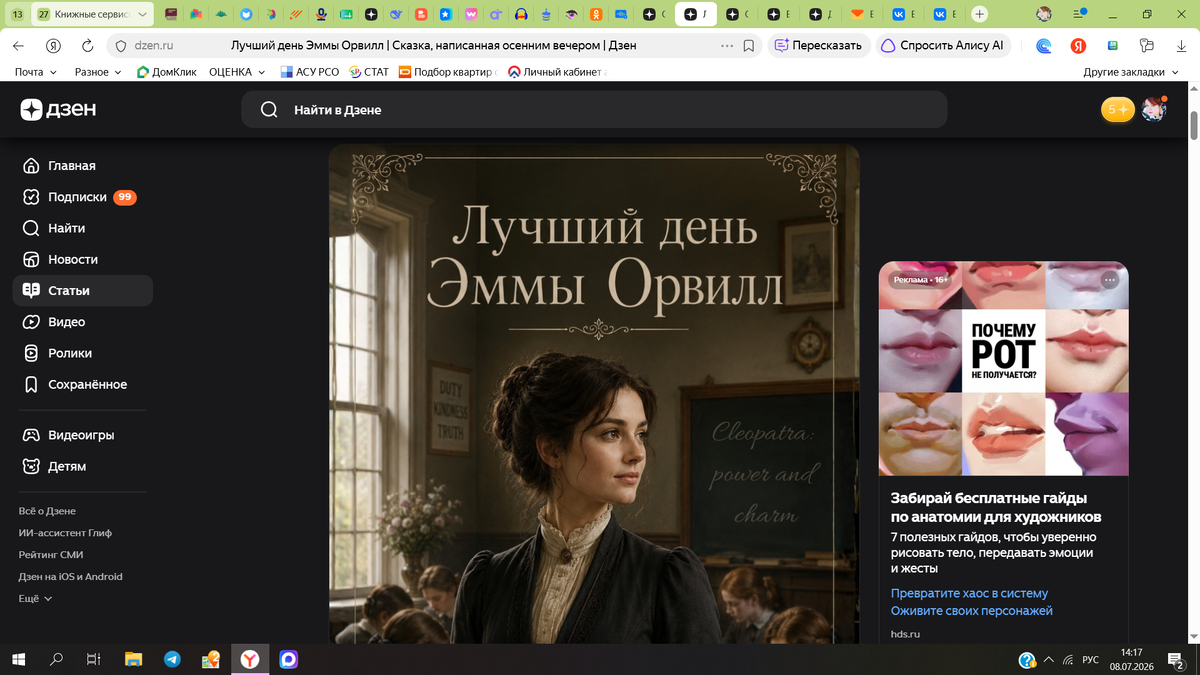Bookmark the page with the bookmark icon

pos(749,45)
